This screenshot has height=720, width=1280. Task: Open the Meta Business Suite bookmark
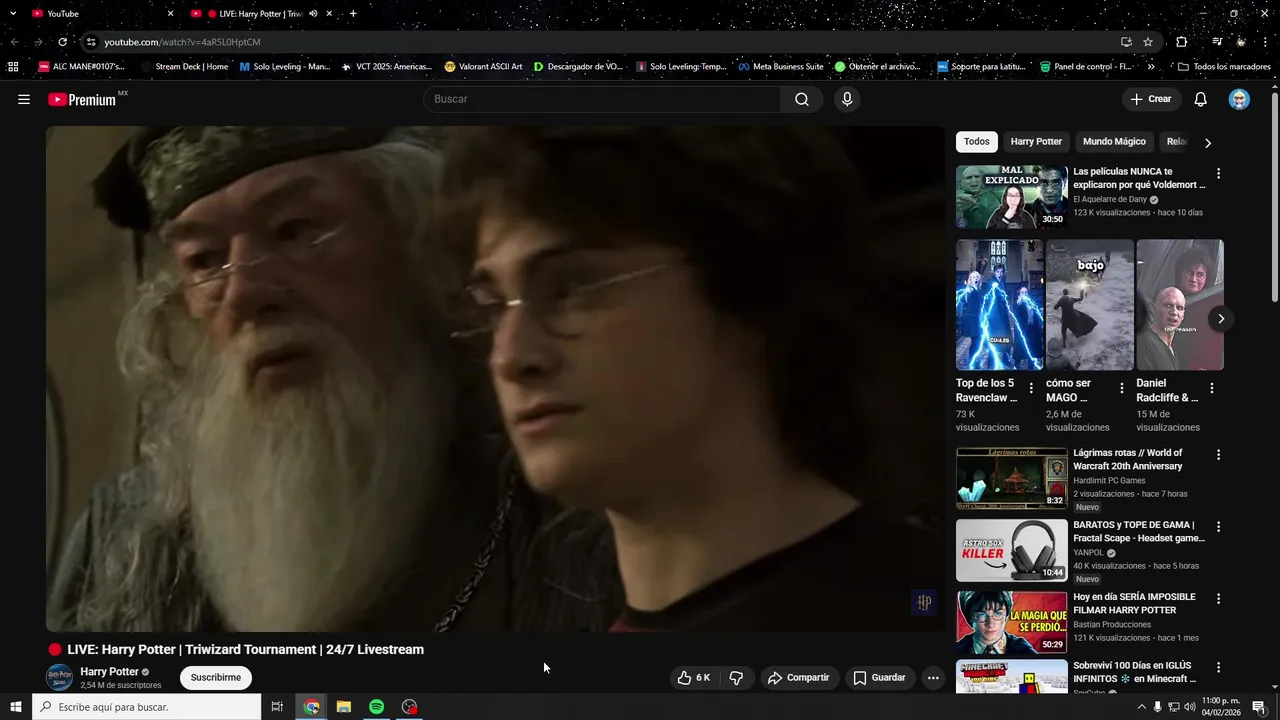781,67
